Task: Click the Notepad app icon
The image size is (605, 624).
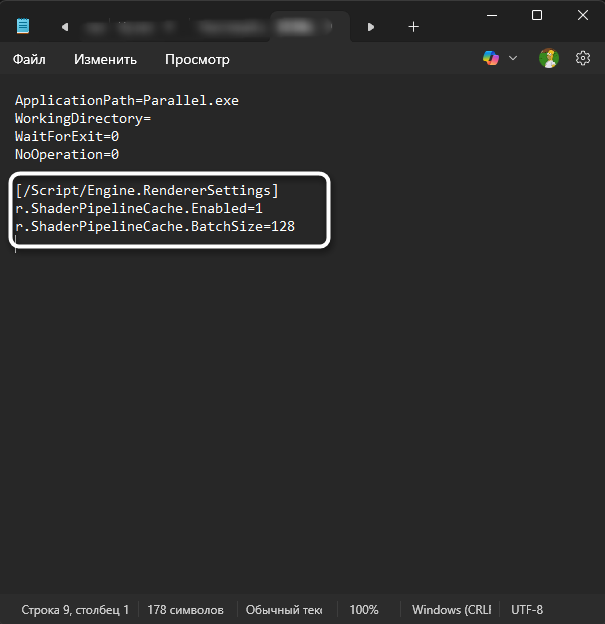Action: pyautogui.click(x=23, y=26)
